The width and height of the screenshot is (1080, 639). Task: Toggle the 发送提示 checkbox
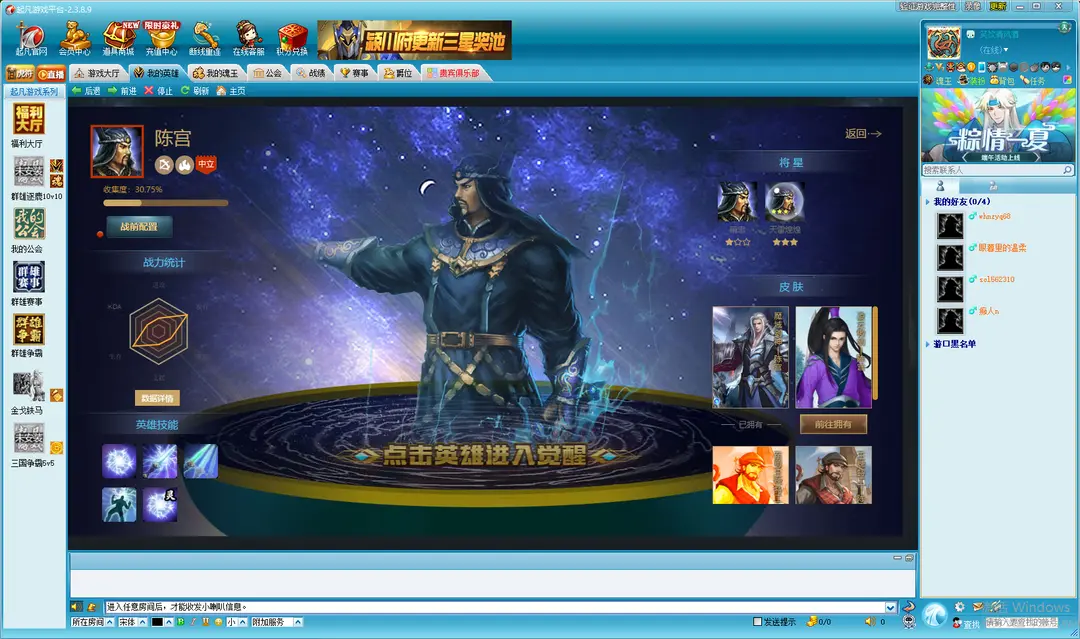click(x=758, y=622)
